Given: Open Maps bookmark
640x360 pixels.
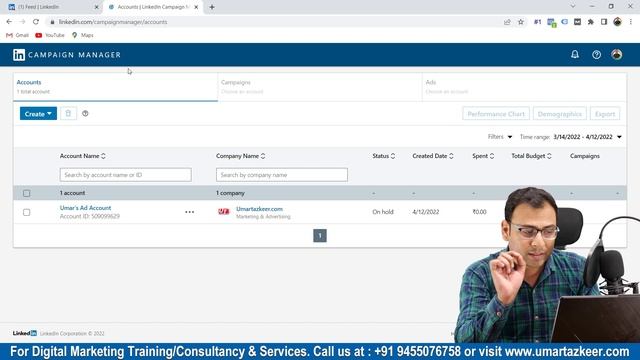Looking at the screenshot, I should pyautogui.click(x=82, y=35).
